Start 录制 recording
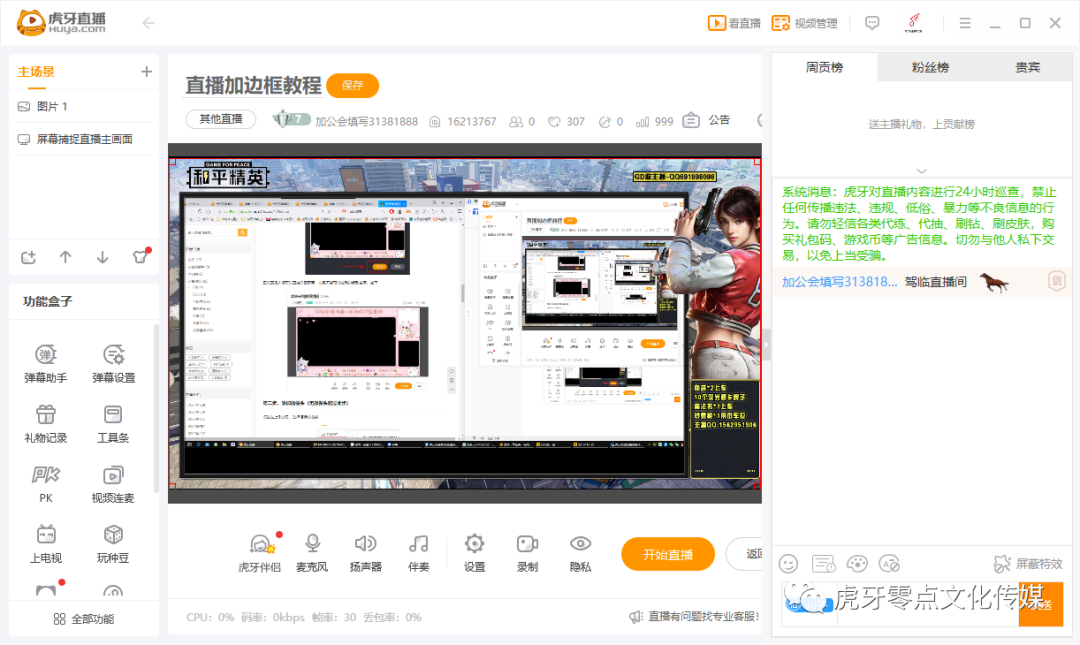1080x645 pixels. tap(527, 553)
